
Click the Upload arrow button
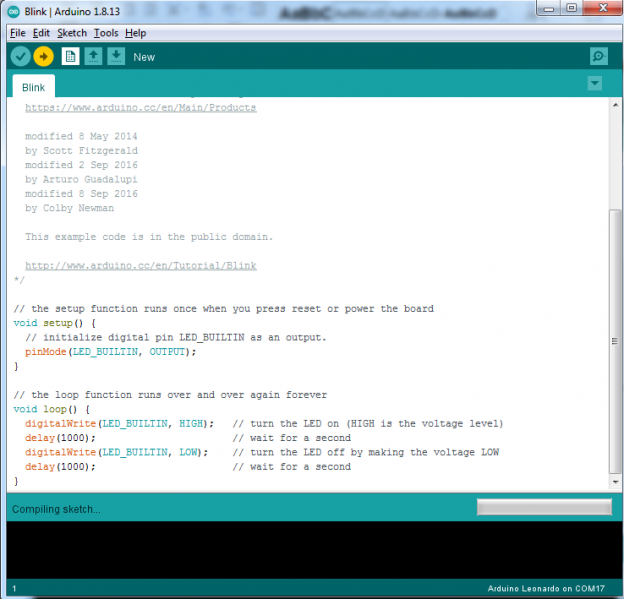pyautogui.click(x=43, y=57)
